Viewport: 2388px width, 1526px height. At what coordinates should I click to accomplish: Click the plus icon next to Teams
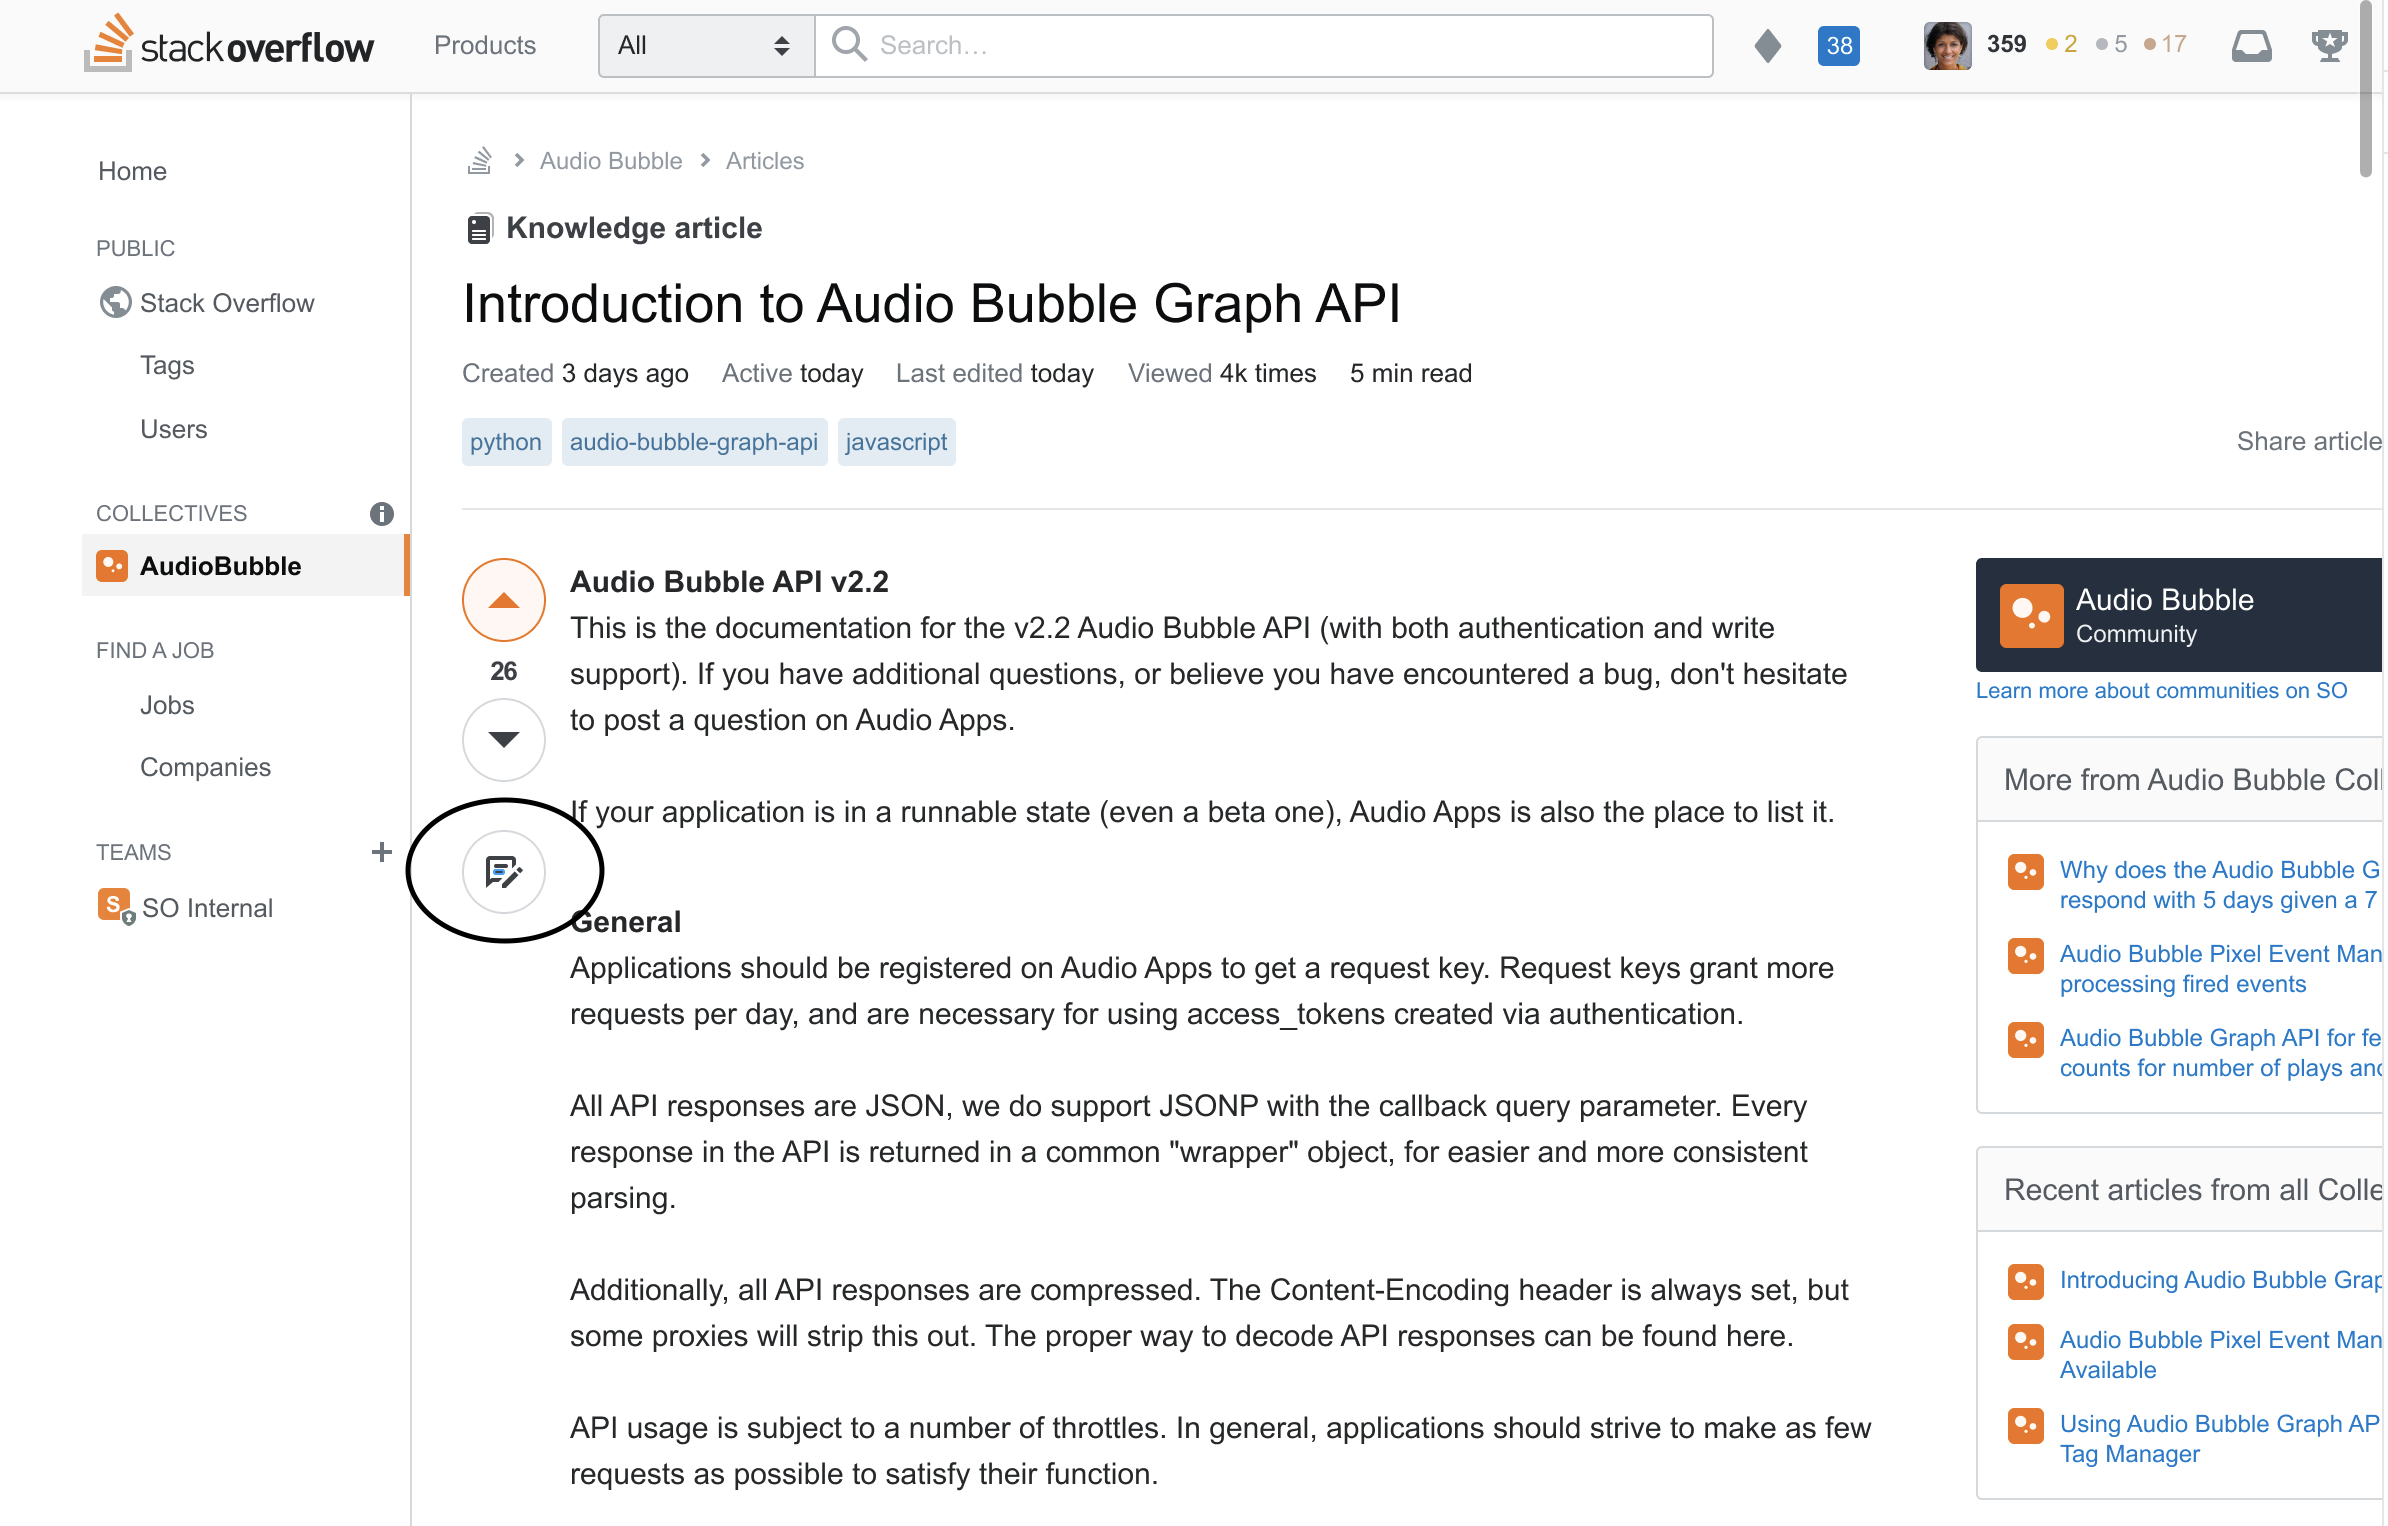[381, 852]
